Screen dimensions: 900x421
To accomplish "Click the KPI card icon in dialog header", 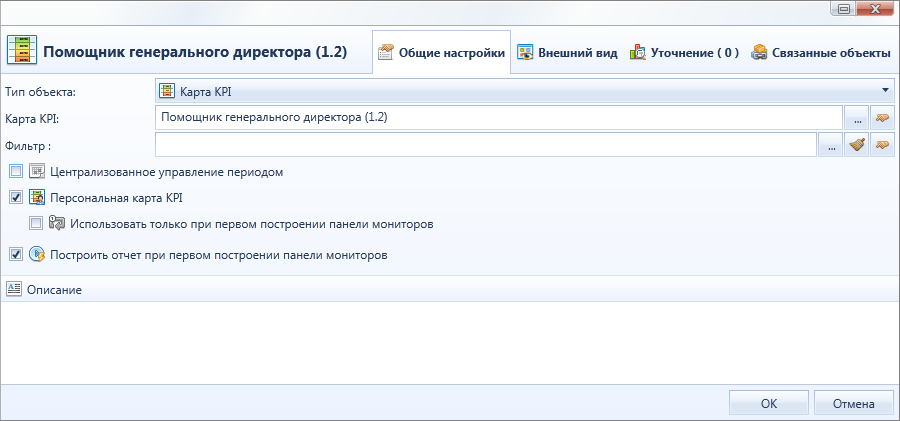I will coord(21,51).
